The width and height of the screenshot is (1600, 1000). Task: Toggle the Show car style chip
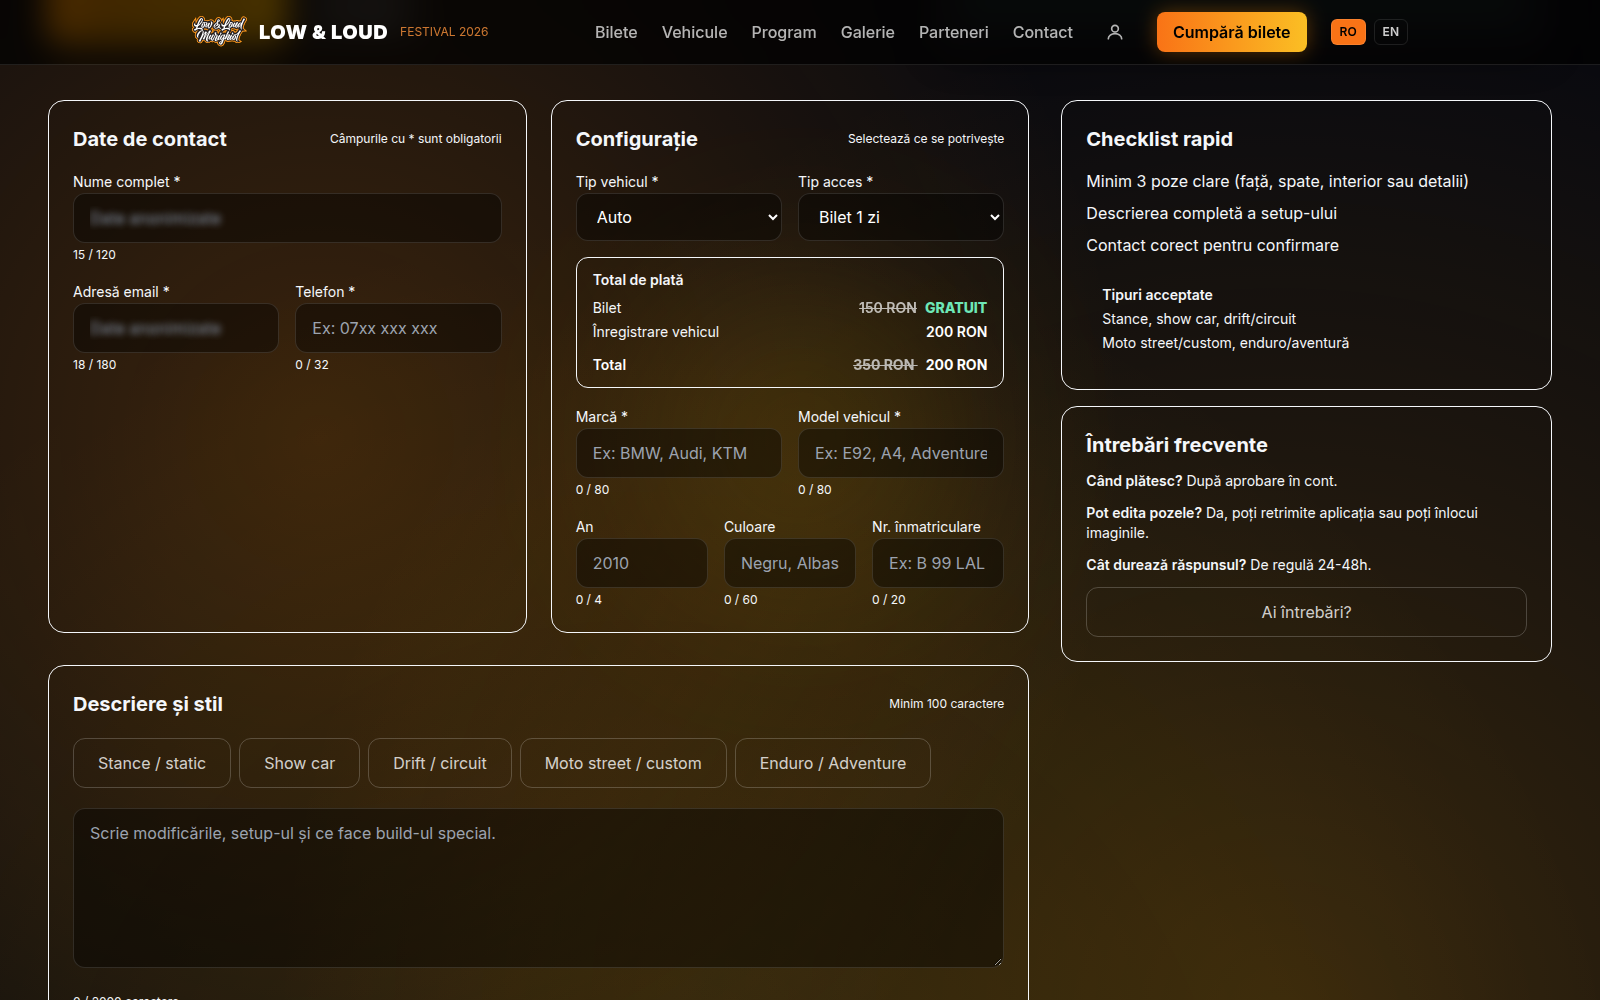point(299,763)
